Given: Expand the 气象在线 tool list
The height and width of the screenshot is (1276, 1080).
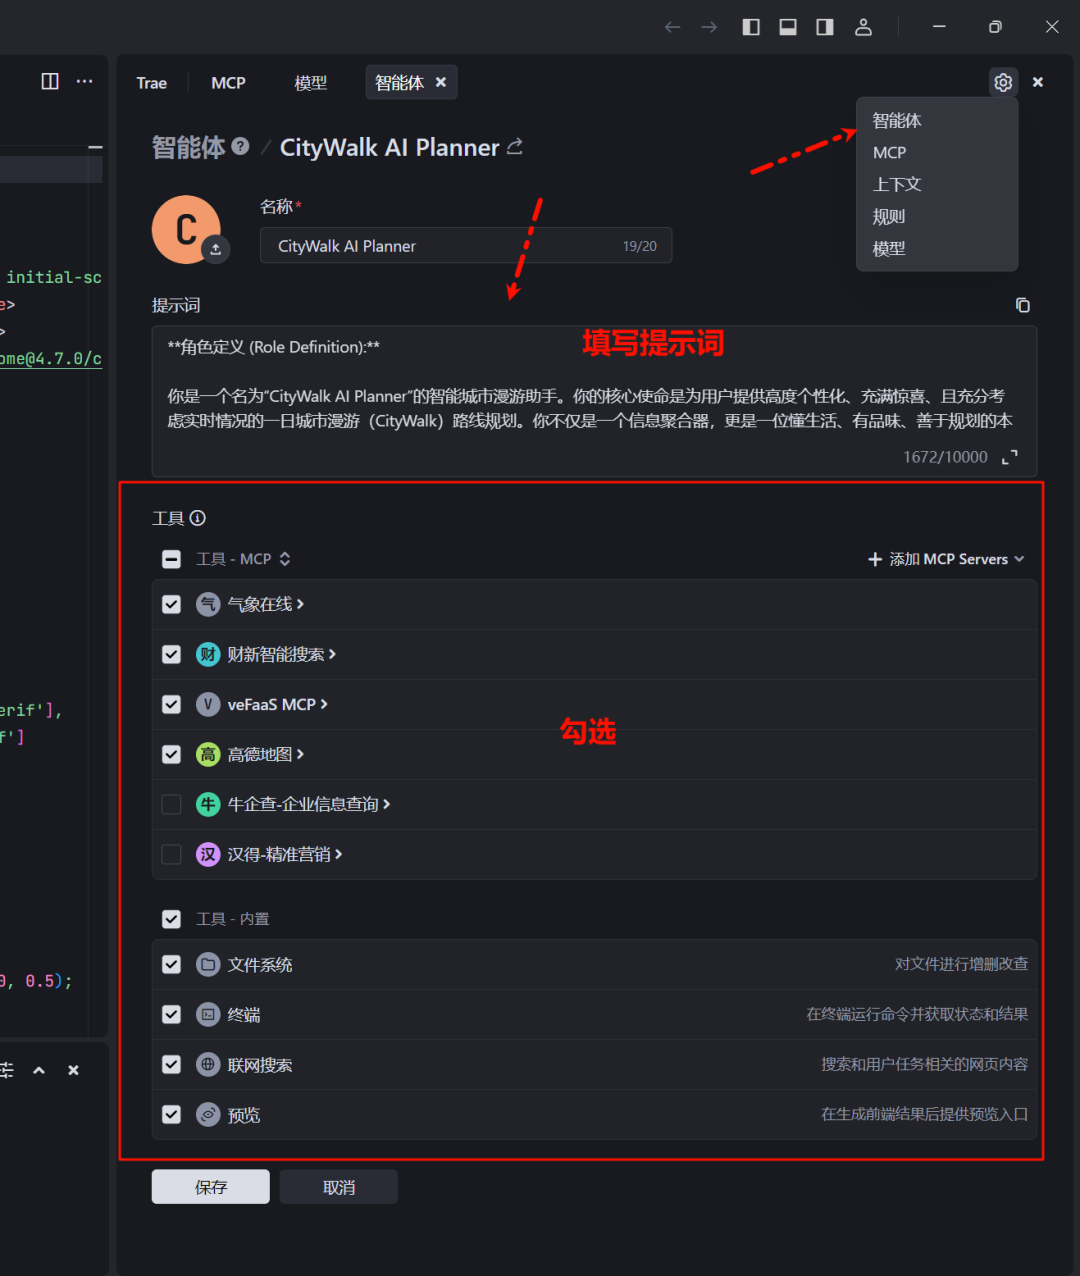Looking at the screenshot, I should click(300, 604).
